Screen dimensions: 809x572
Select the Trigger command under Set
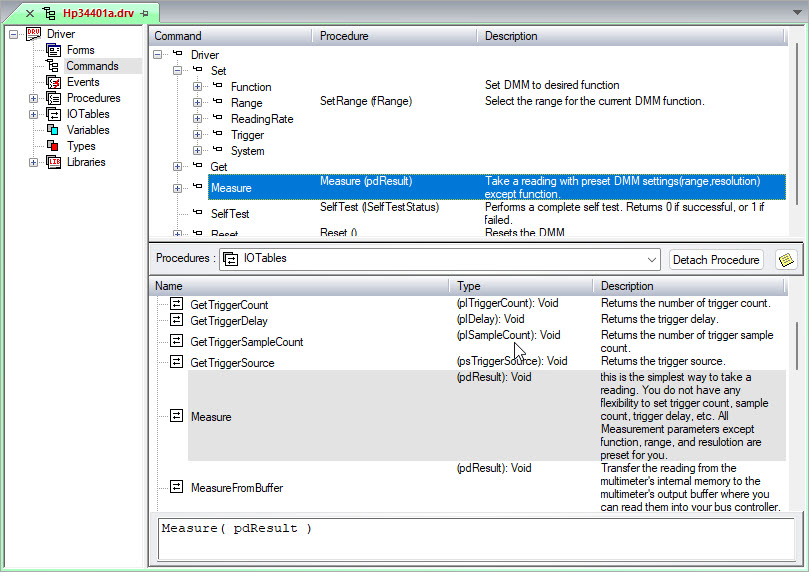pos(247,135)
